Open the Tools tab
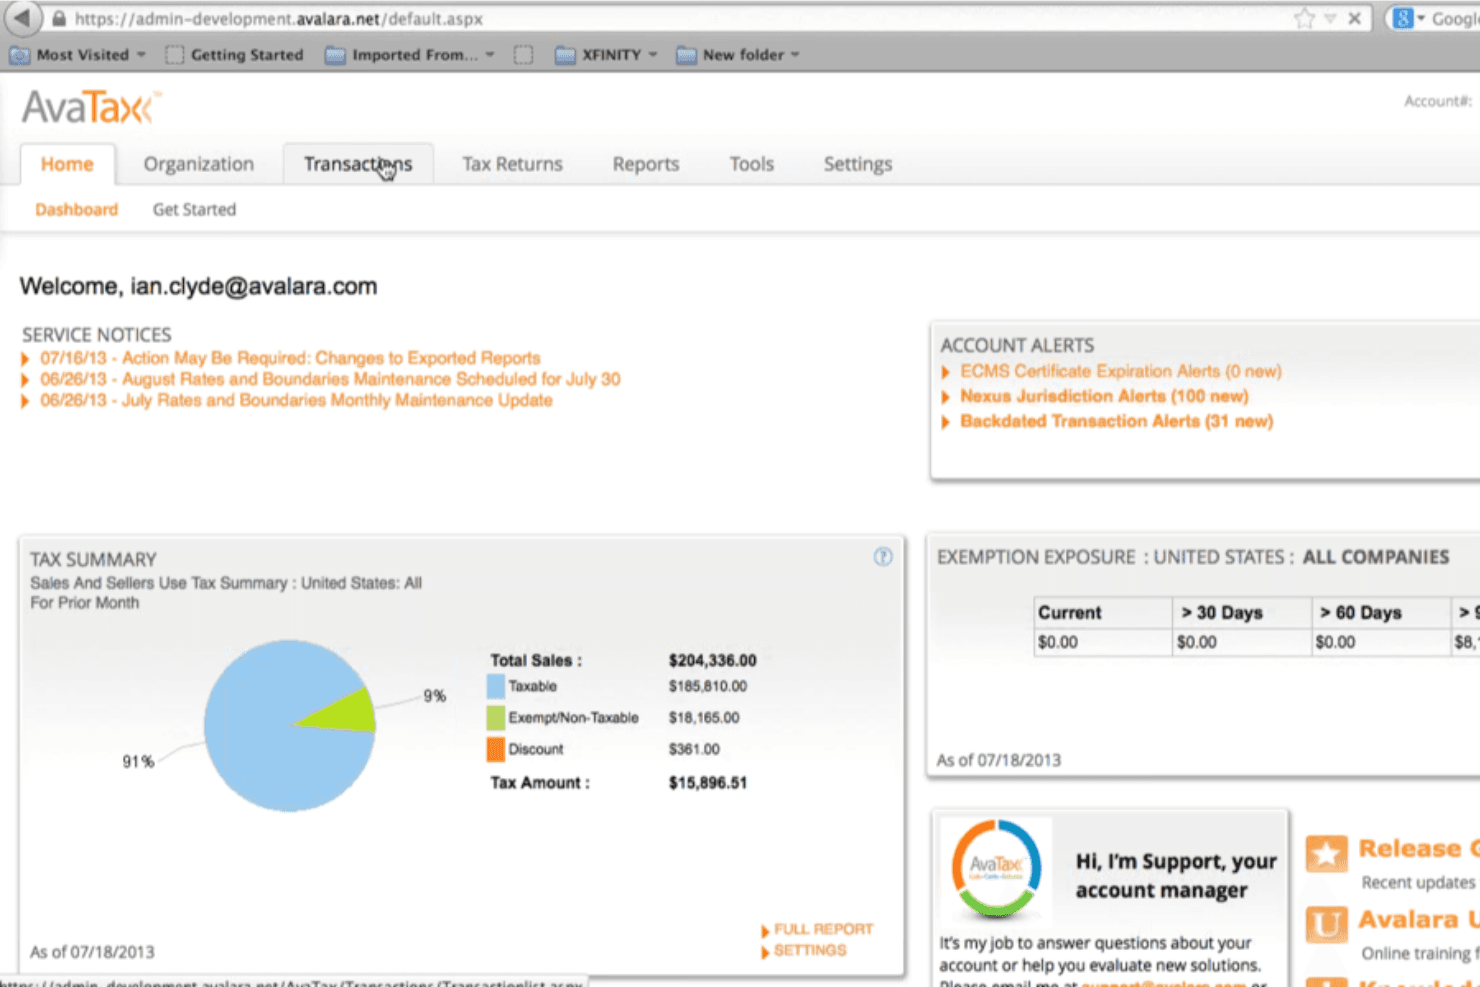The image size is (1480, 987). (752, 164)
